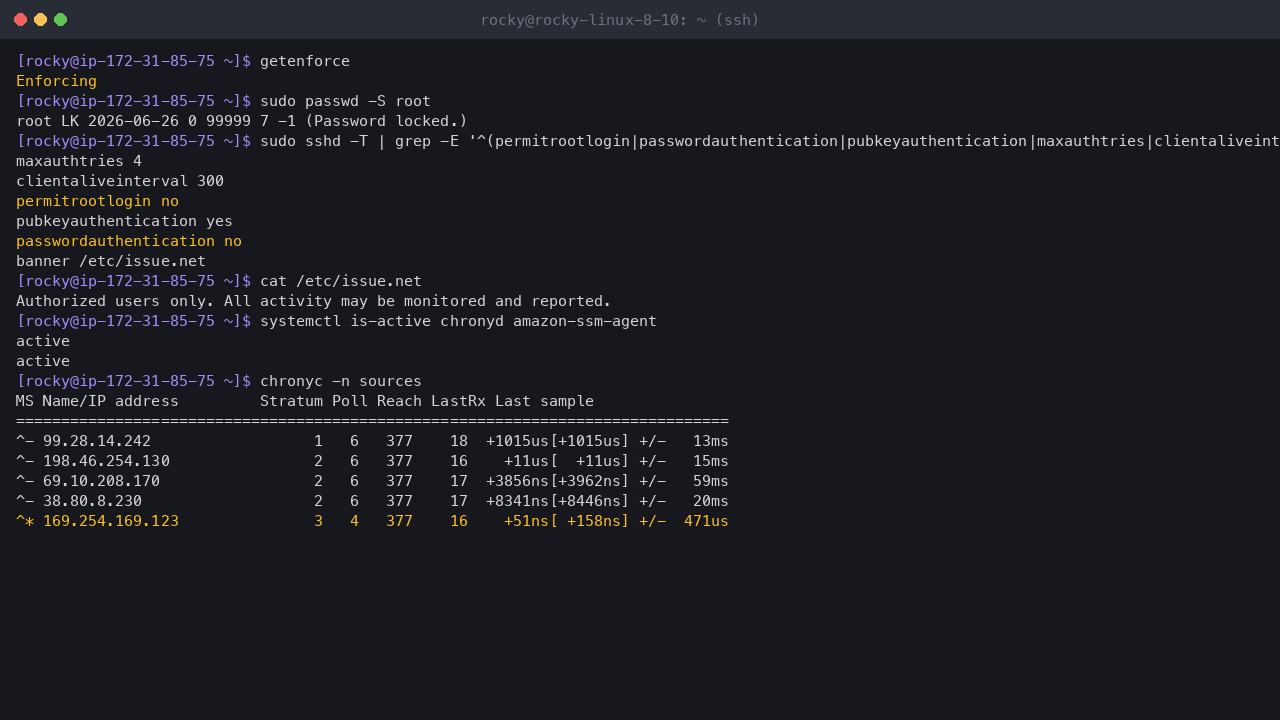1280x720 pixels.
Task: Close the terminal window with red button
Action: [20, 20]
